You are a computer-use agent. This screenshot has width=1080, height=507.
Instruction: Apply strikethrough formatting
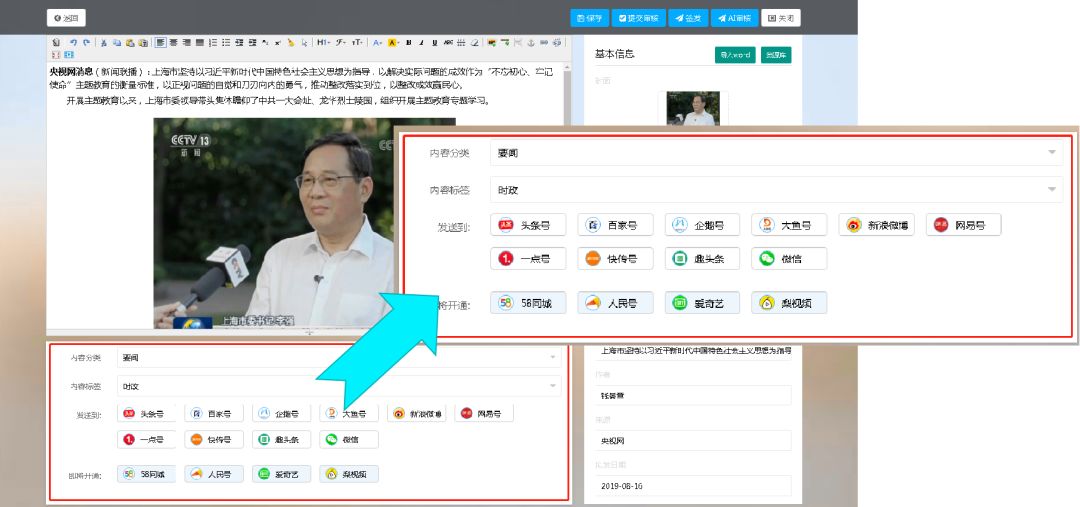pos(448,43)
